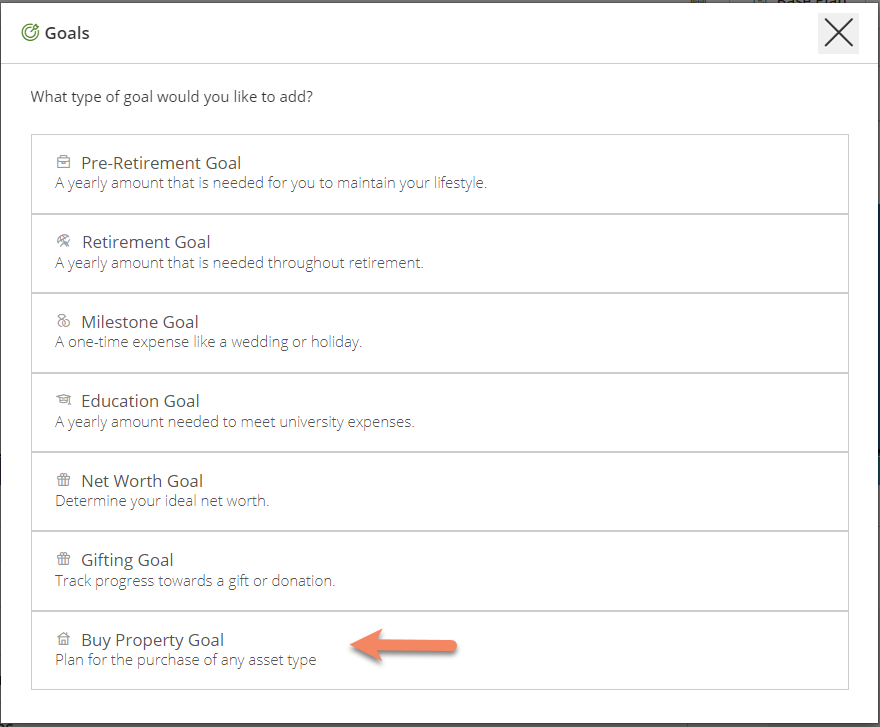Click "Determine your ideal net worth" description
Image resolution: width=880 pixels, height=727 pixels.
coord(162,501)
